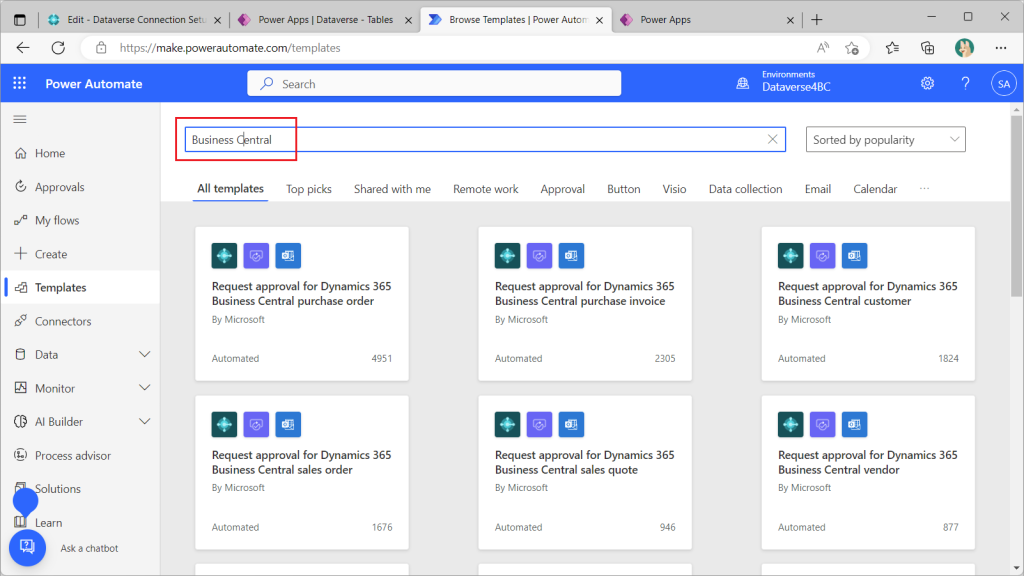Click Business Central icon on sales quote card

point(507,424)
